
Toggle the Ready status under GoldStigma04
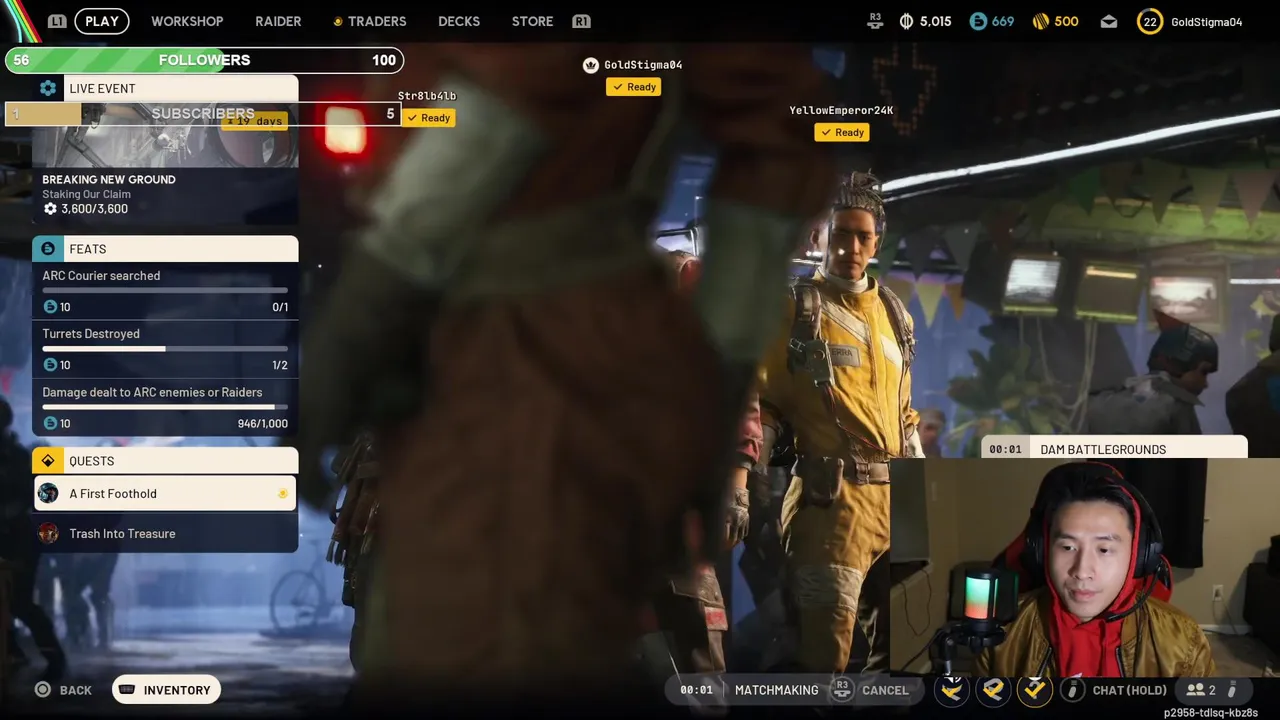coord(633,87)
